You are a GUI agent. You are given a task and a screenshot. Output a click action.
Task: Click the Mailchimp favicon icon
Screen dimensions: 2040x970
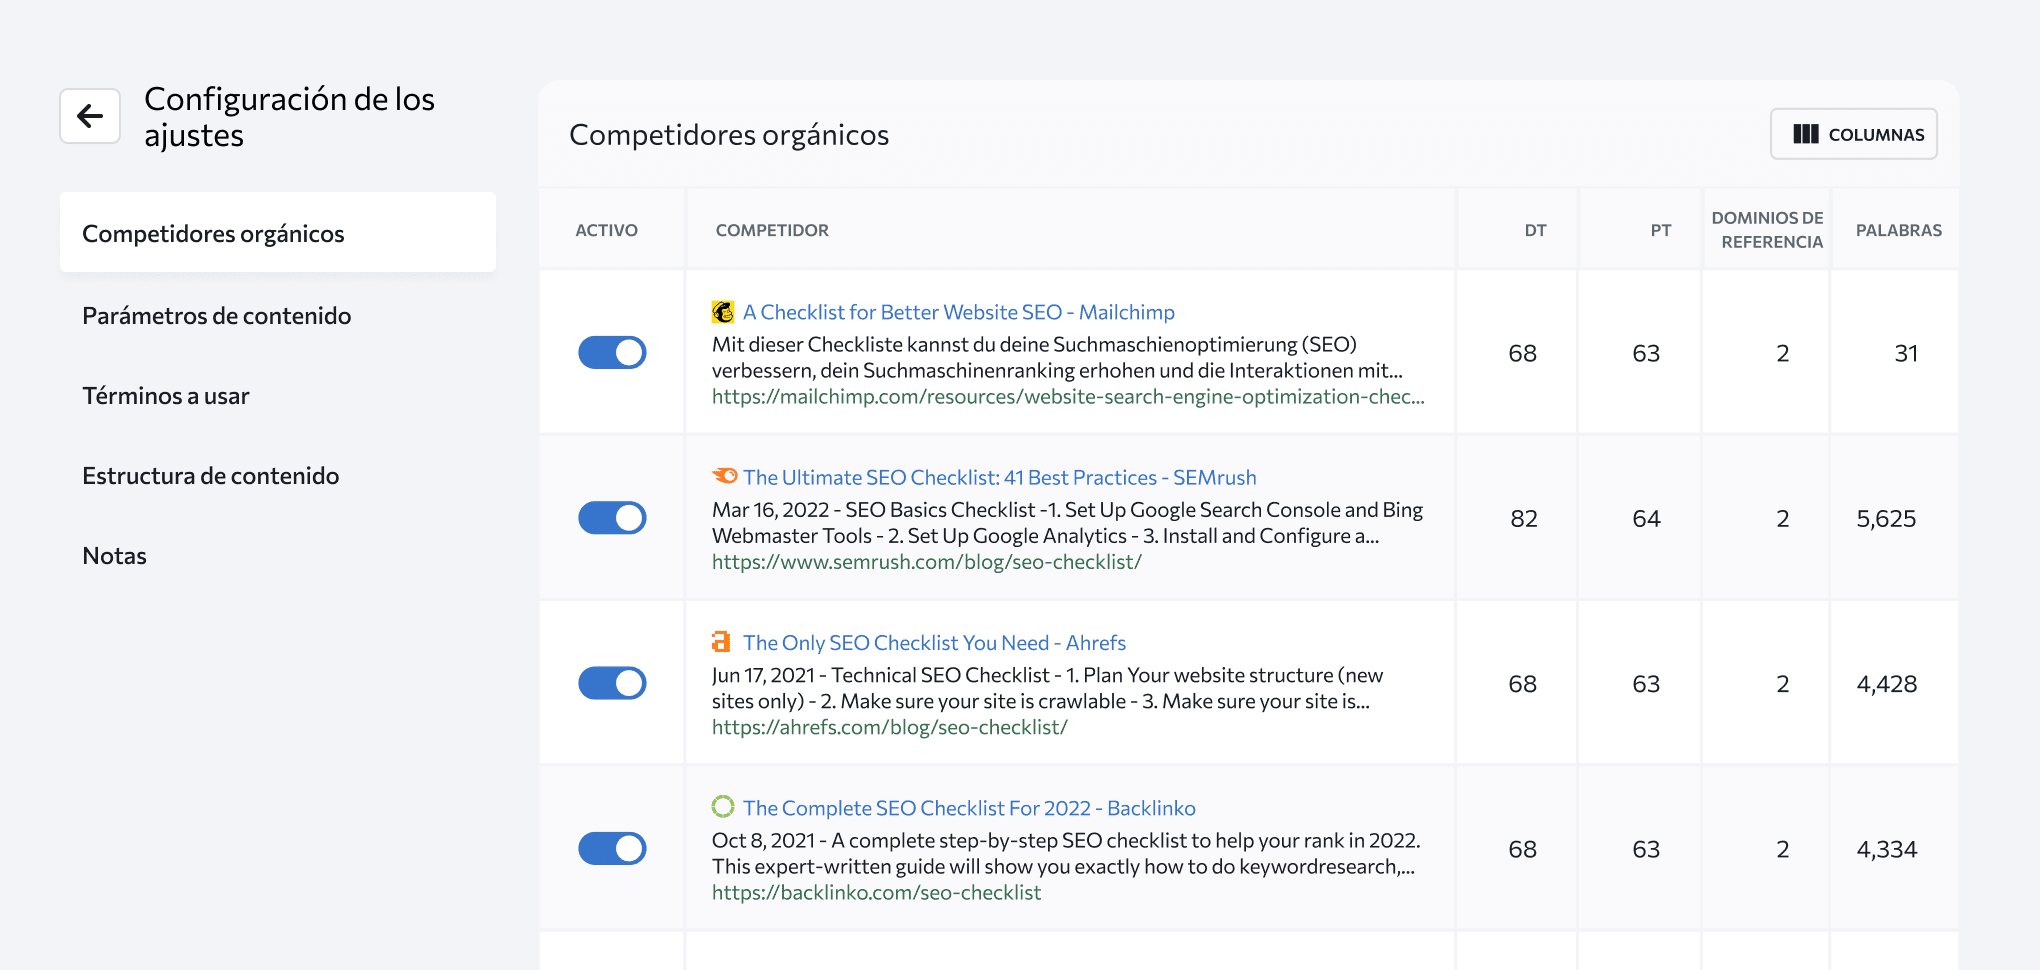pyautogui.click(x=723, y=312)
